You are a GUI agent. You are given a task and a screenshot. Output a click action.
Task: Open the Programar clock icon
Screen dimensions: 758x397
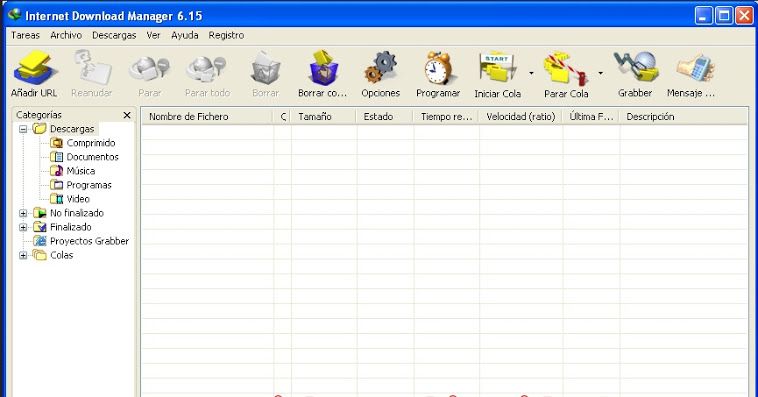point(438,67)
